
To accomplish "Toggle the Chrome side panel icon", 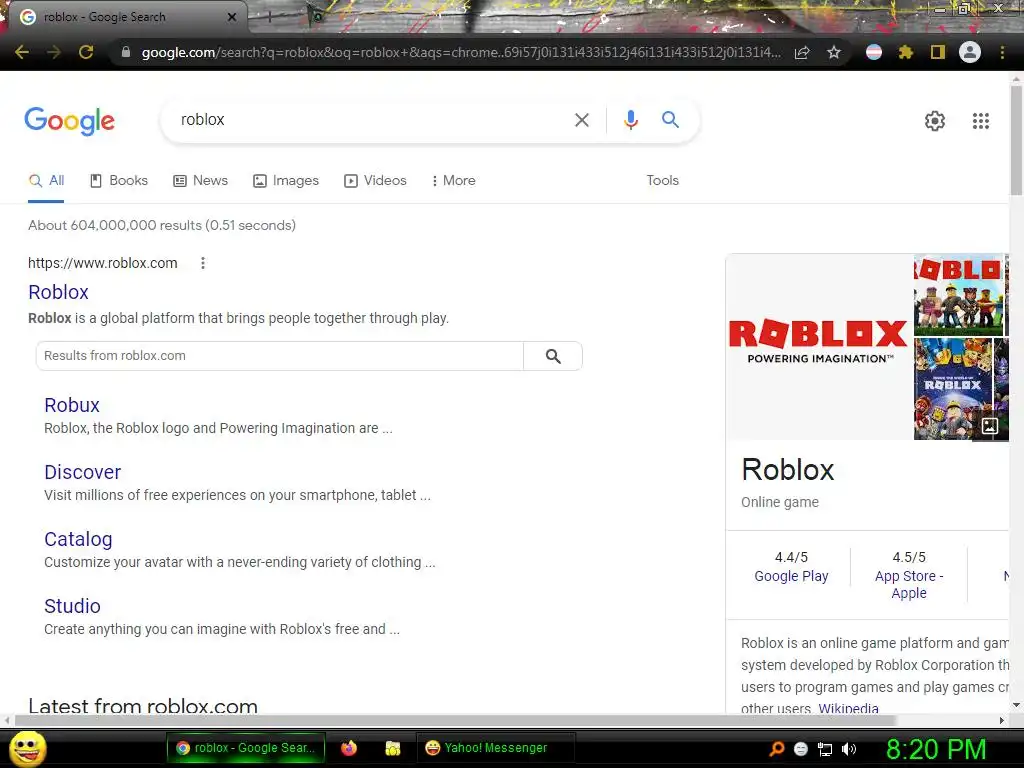I will (938, 52).
